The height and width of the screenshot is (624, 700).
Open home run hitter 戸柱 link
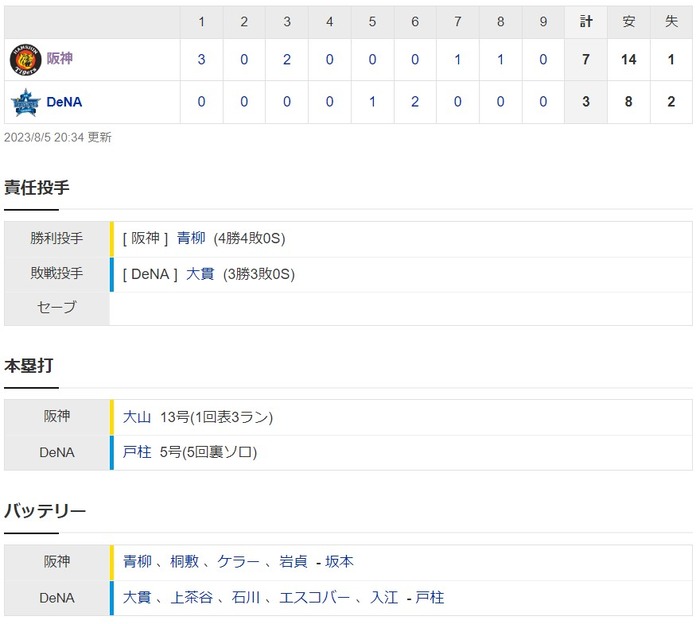click(x=137, y=452)
